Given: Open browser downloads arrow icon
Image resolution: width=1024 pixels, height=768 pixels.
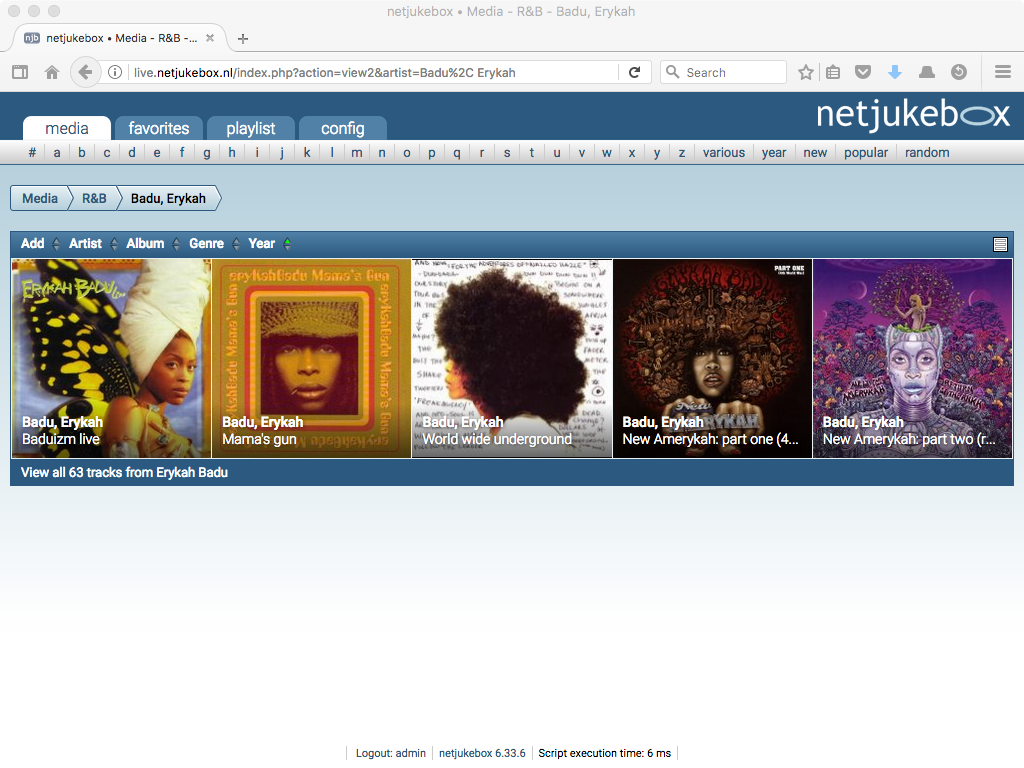Looking at the screenshot, I should coord(895,72).
